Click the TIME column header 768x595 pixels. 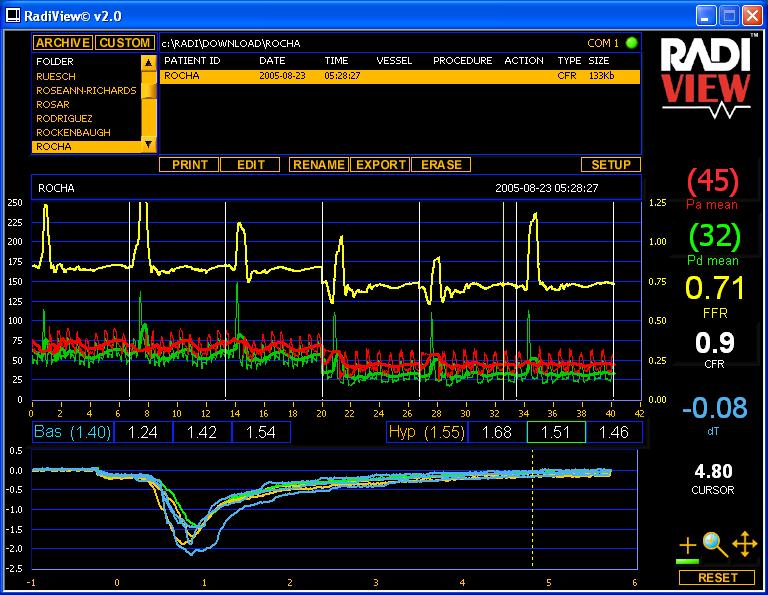pyautogui.click(x=336, y=61)
